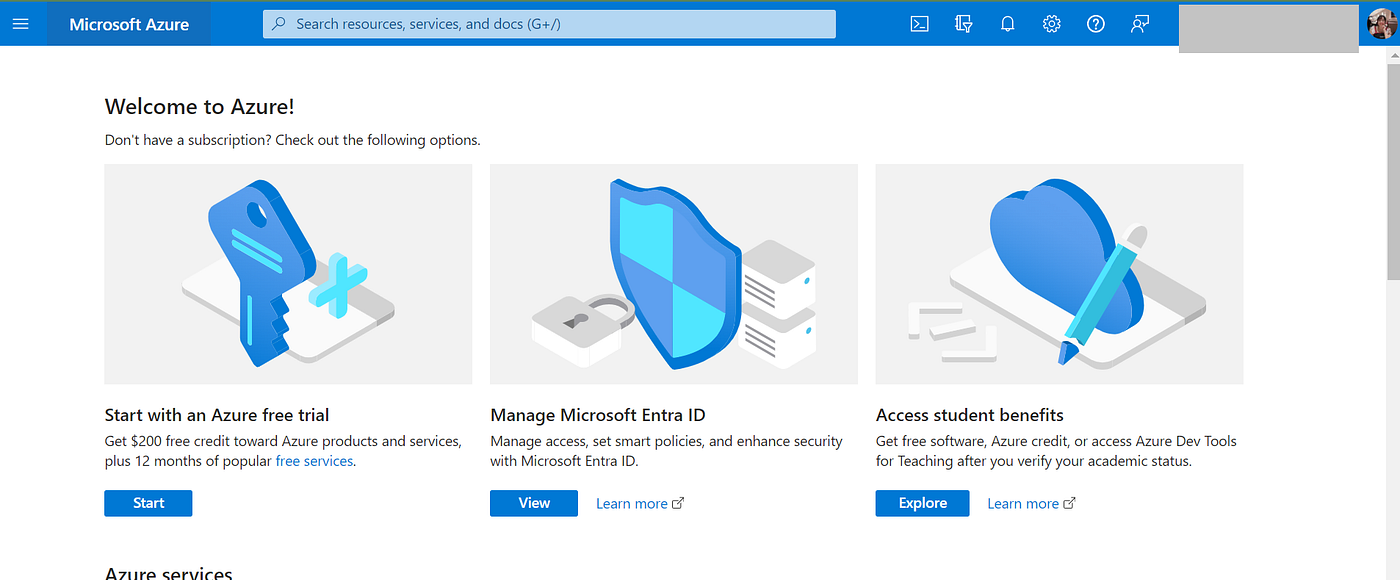Click the 'Don't have a subscription?' text line
The width and height of the screenshot is (1400, 580).
click(293, 140)
